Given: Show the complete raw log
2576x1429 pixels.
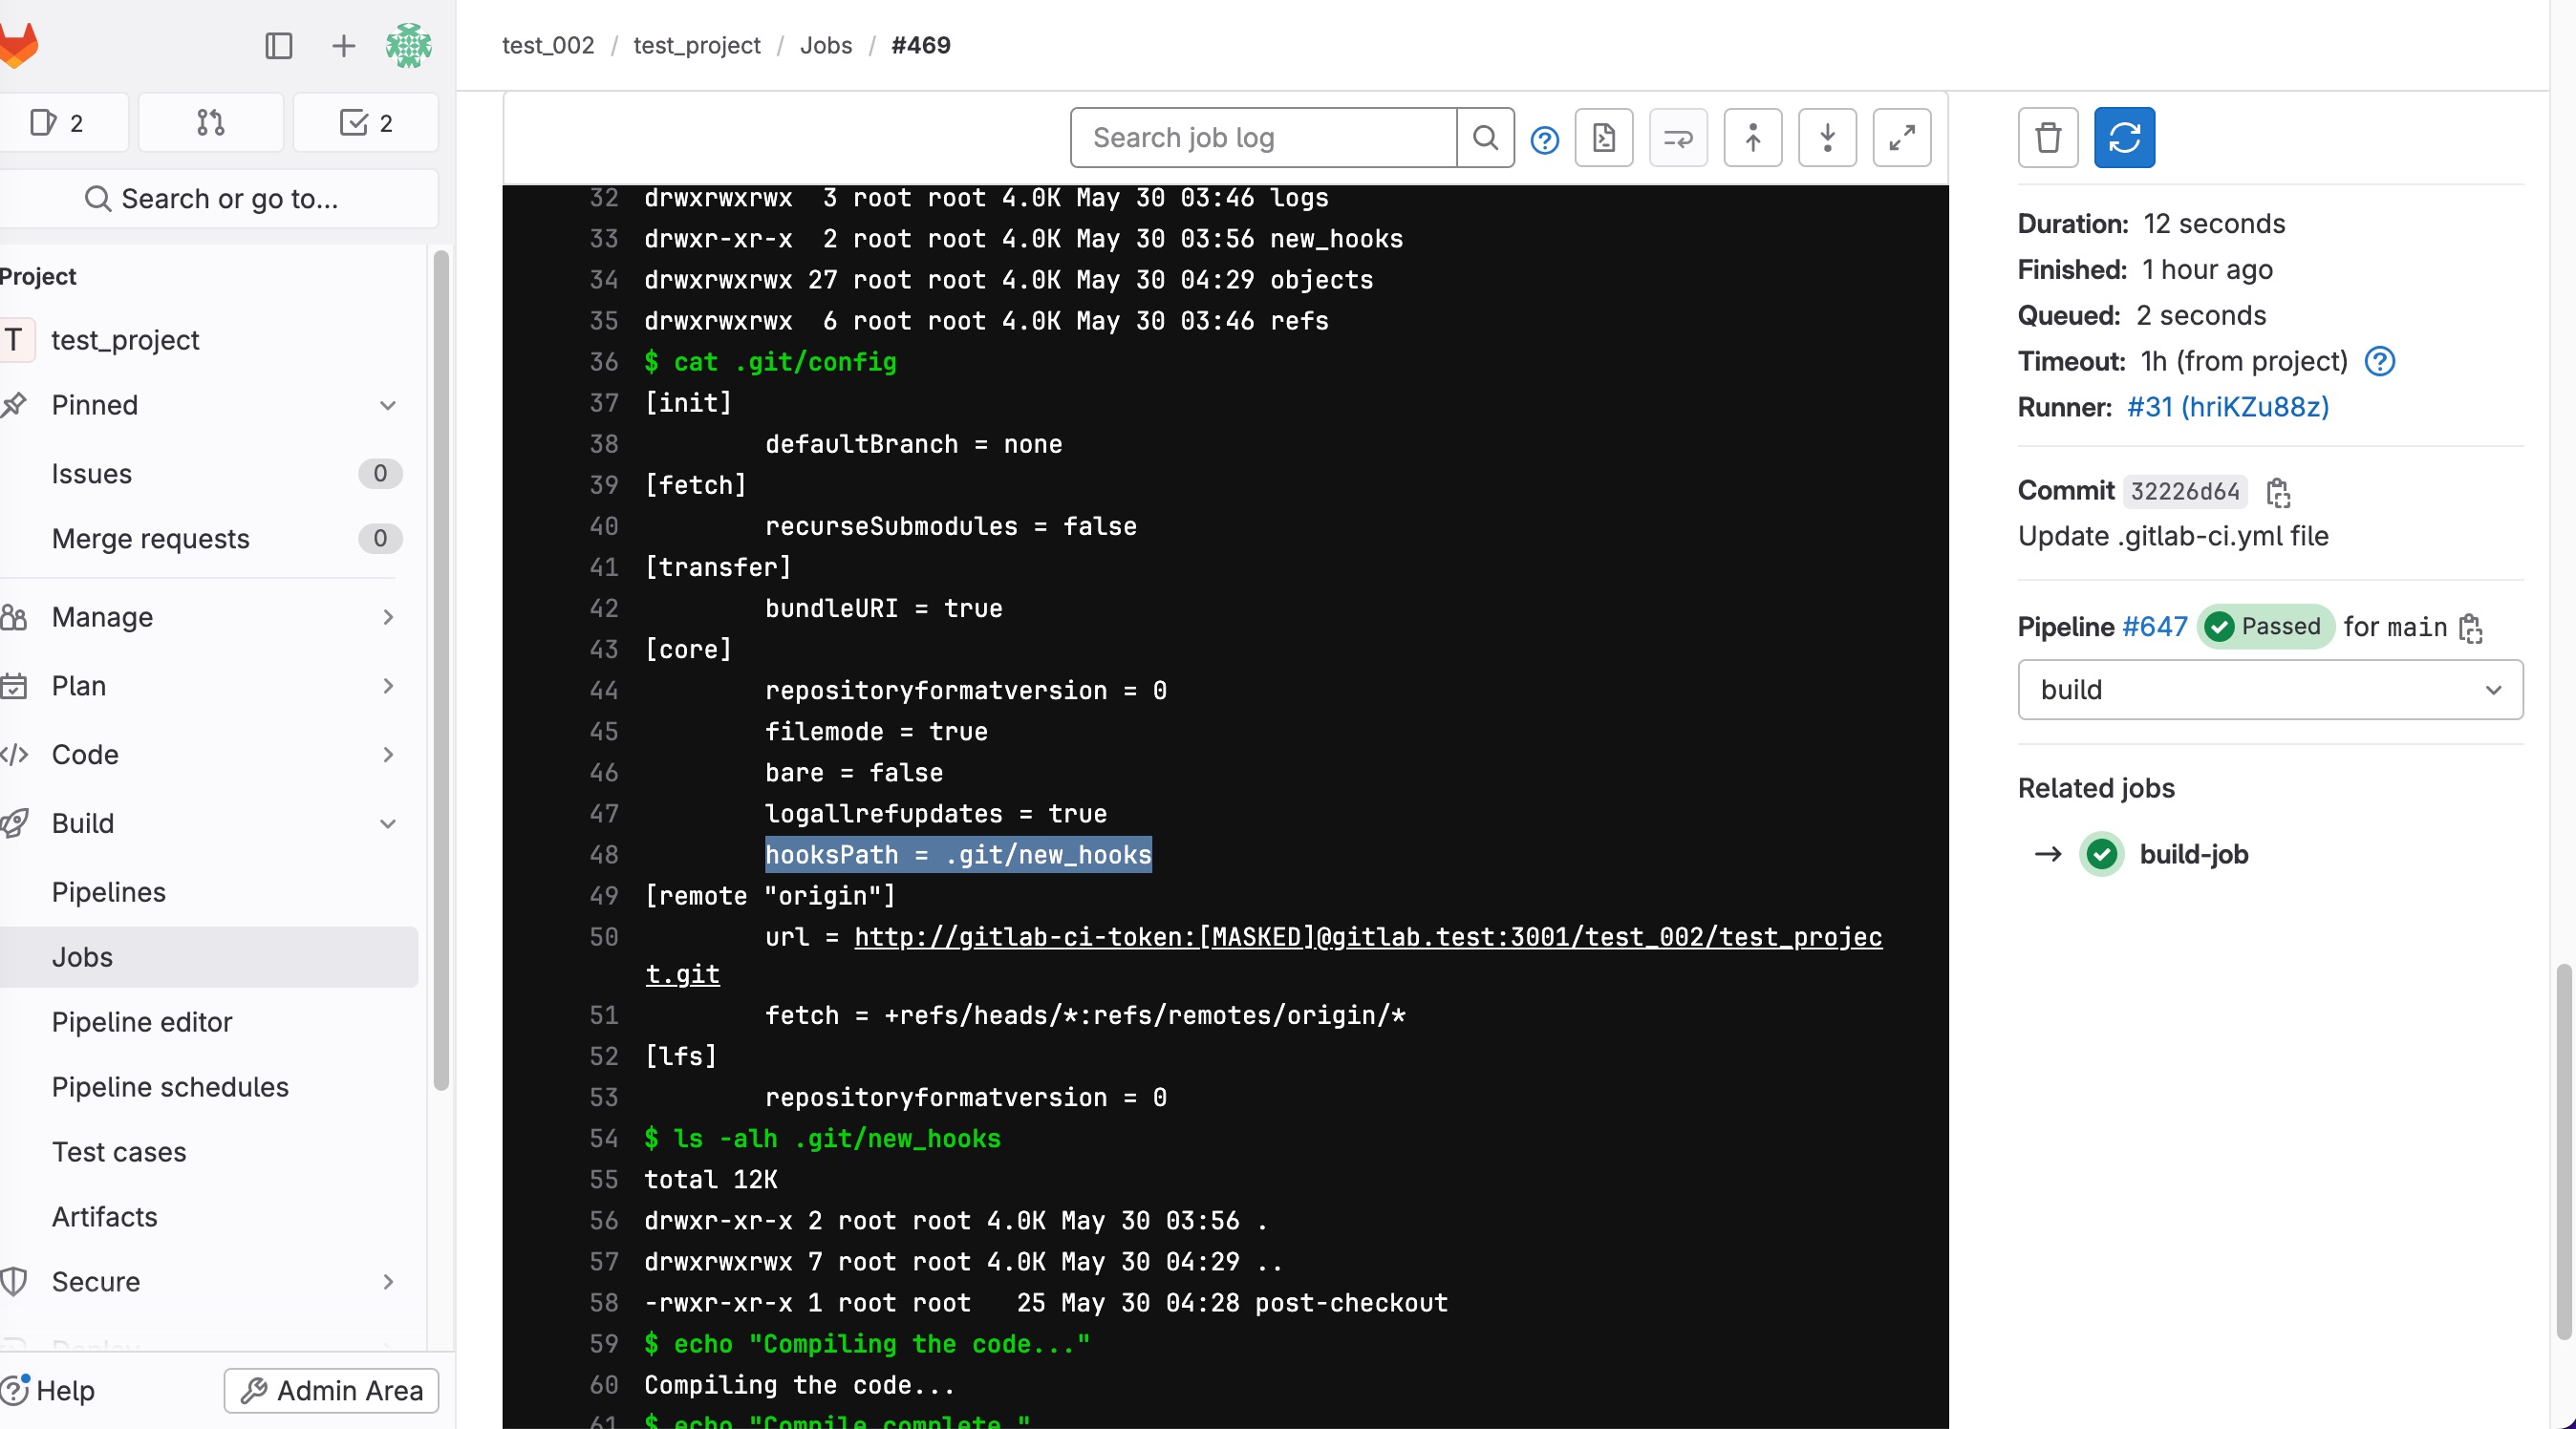Looking at the screenshot, I should (1603, 137).
